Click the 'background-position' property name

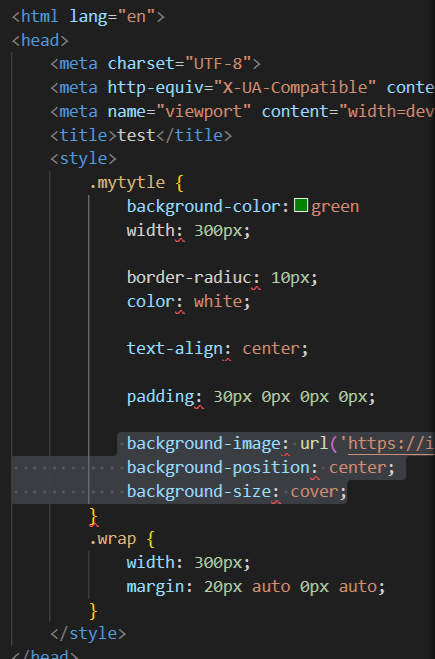pyautogui.click(x=218, y=468)
